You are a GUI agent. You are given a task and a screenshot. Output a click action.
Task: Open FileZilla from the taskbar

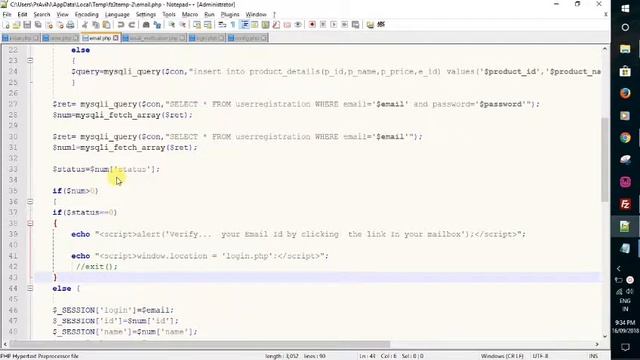click(x=625, y=204)
